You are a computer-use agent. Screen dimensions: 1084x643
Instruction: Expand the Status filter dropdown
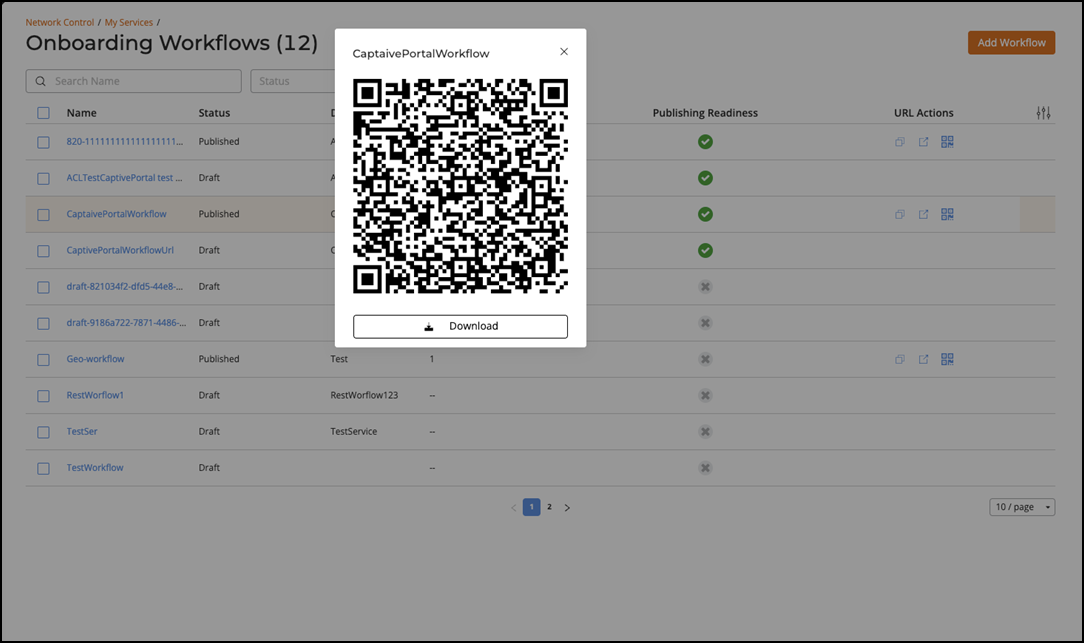(293, 81)
